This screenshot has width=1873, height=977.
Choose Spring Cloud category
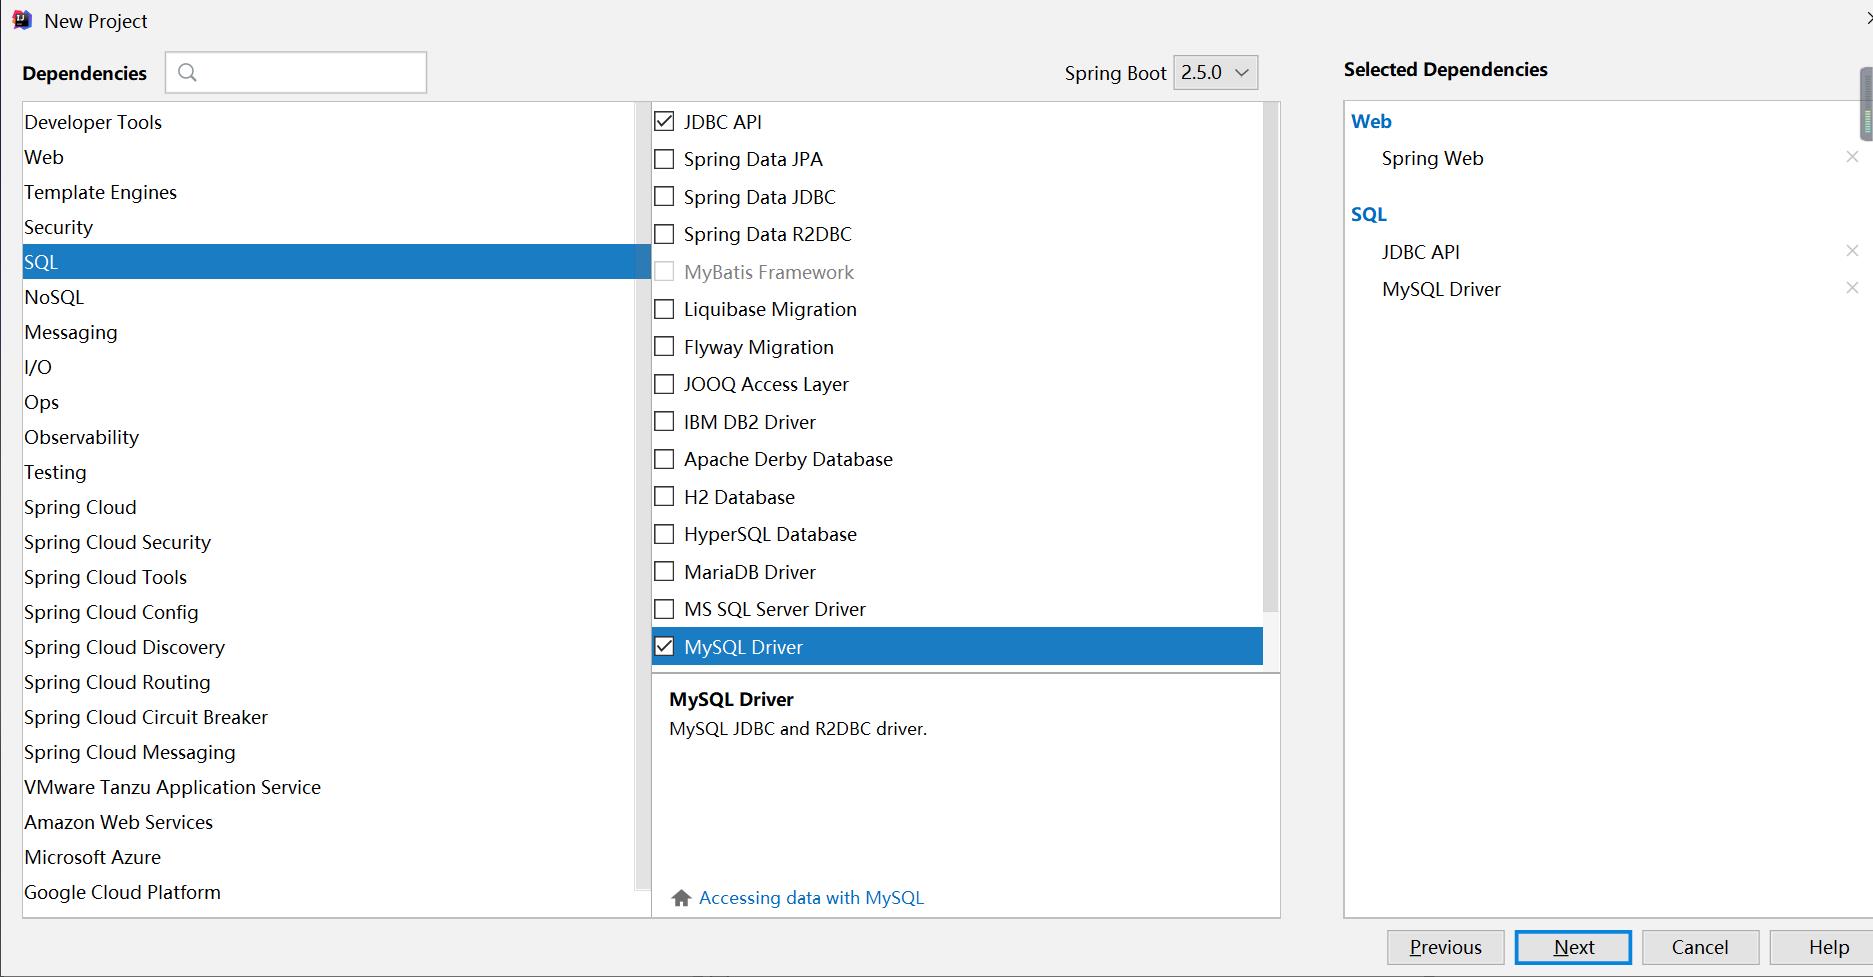coord(329,507)
